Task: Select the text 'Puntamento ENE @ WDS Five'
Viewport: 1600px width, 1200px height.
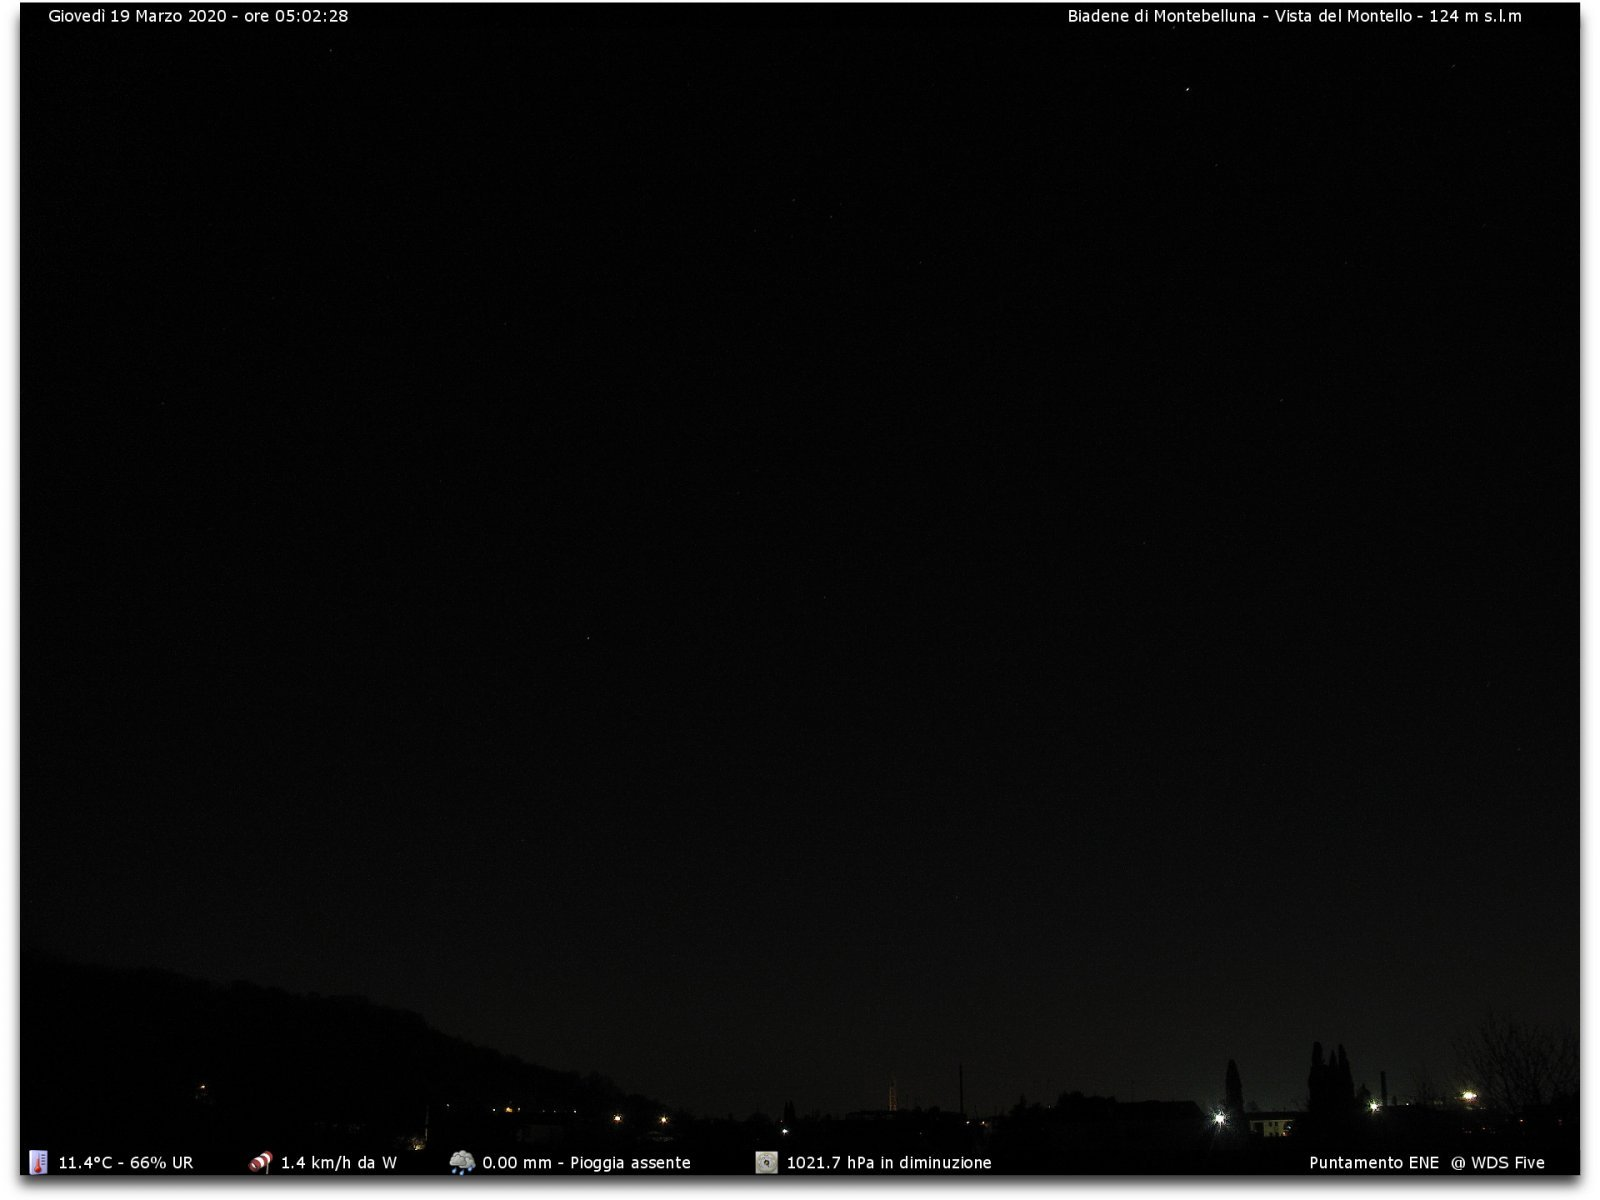Action: tap(1427, 1163)
